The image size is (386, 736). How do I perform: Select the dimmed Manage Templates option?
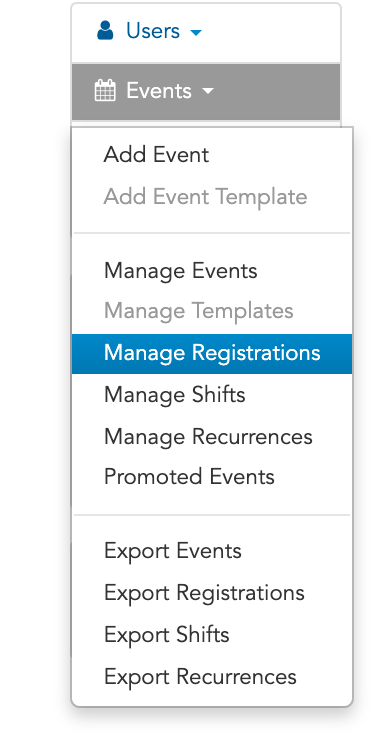[199, 311]
